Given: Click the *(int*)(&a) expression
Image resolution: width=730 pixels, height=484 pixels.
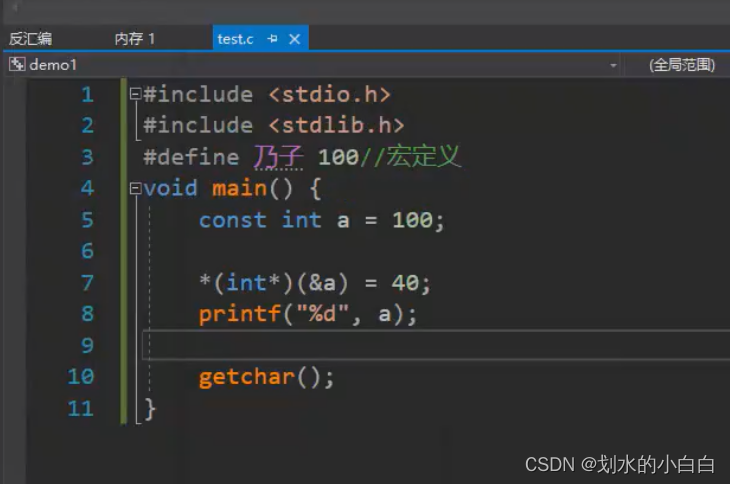Looking at the screenshot, I should [274, 283].
